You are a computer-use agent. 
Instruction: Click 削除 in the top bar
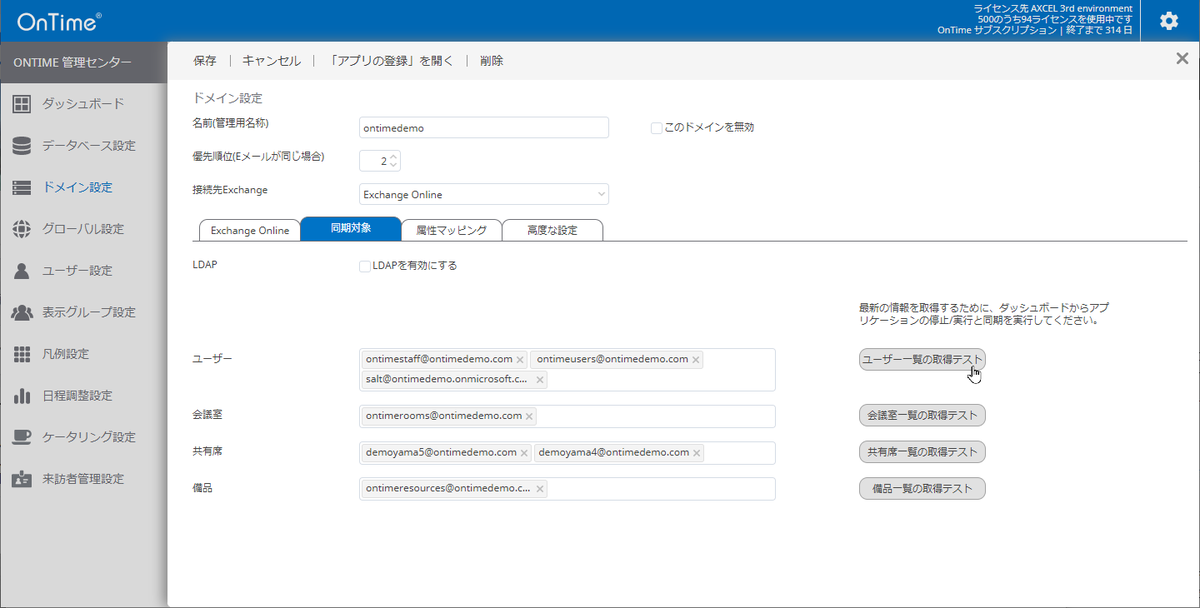coord(491,61)
